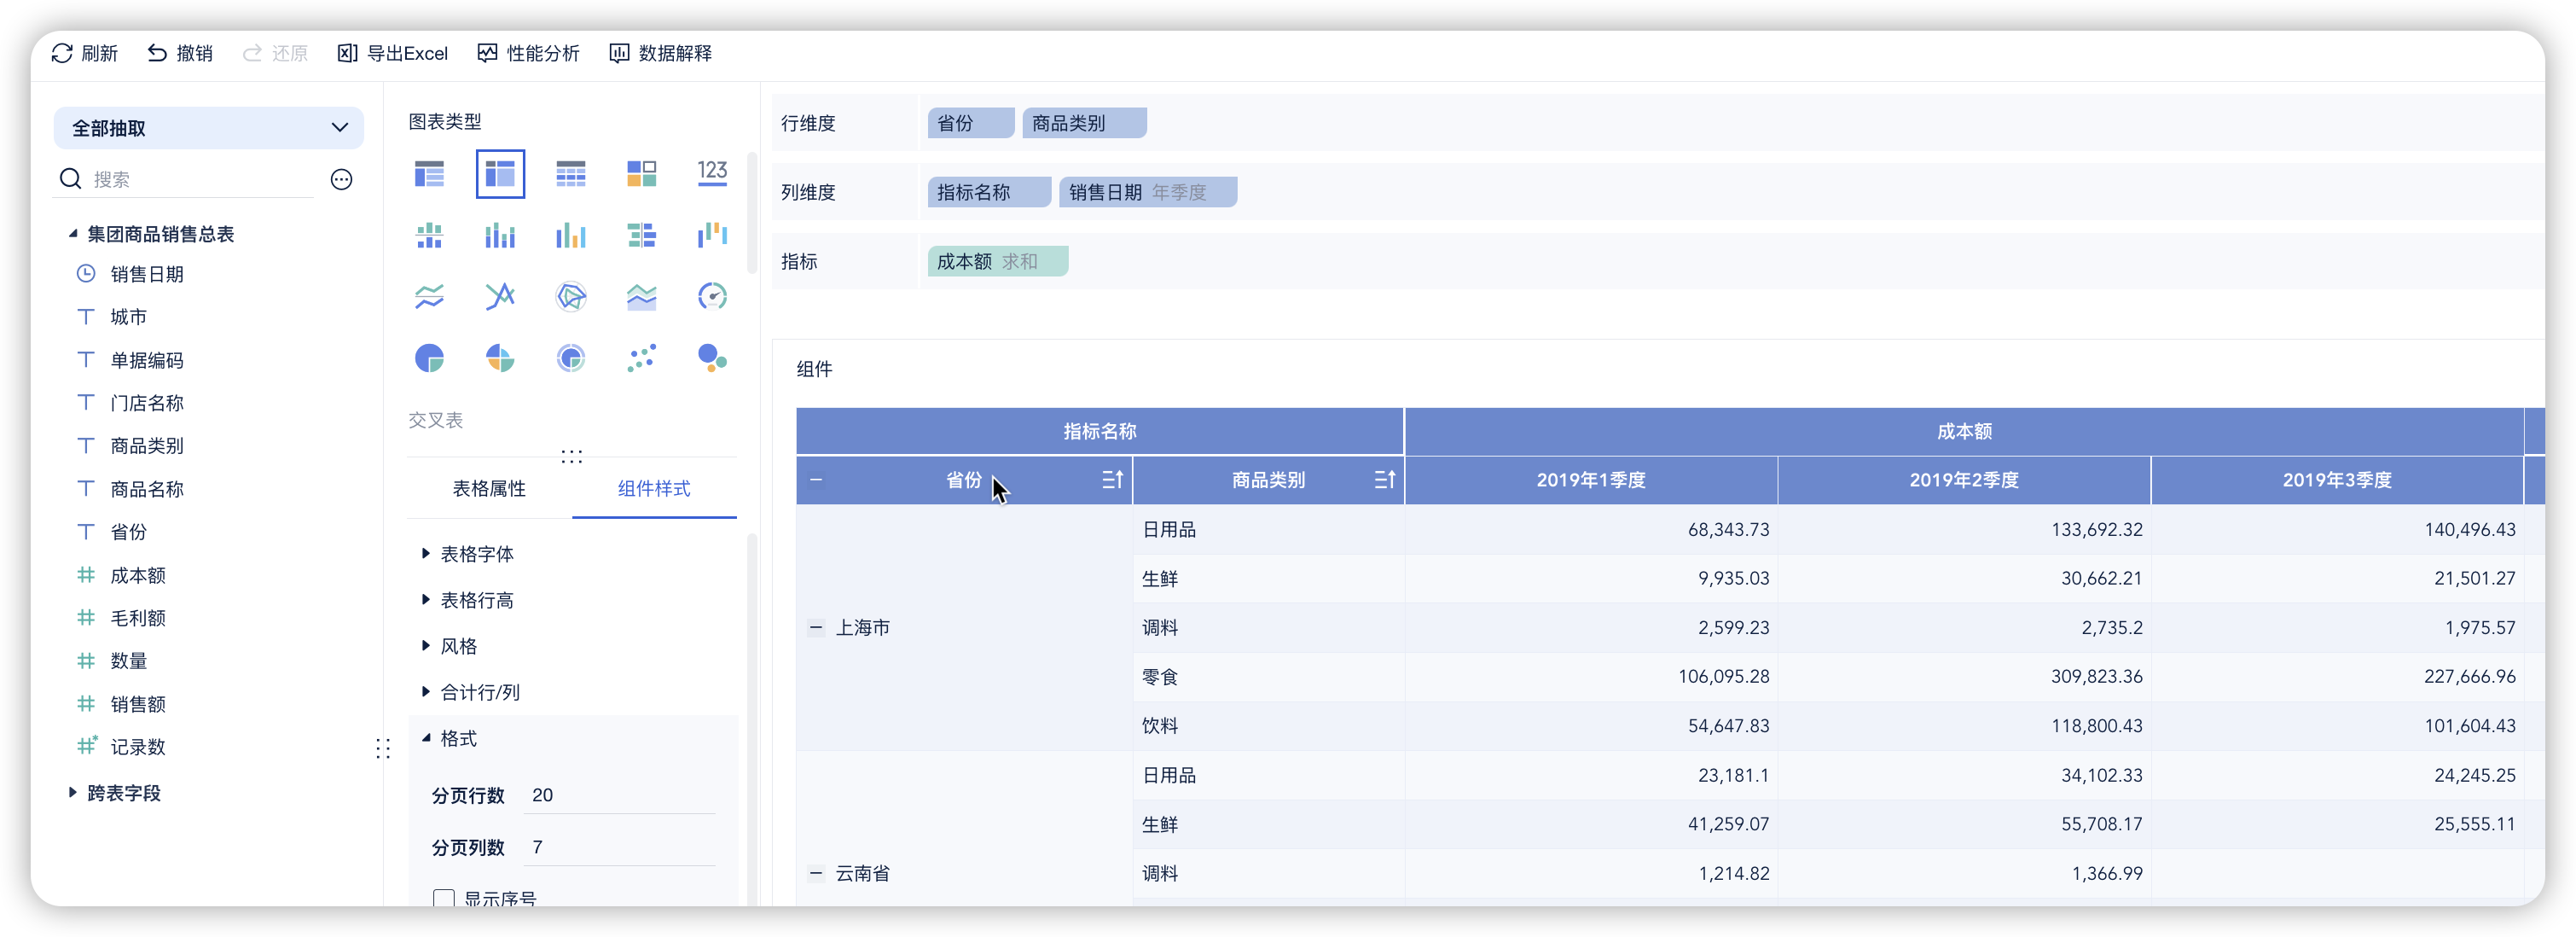The height and width of the screenshot is (937, 2576).
Task: Select the comparison bar chart type
Action: pos(641,235)
